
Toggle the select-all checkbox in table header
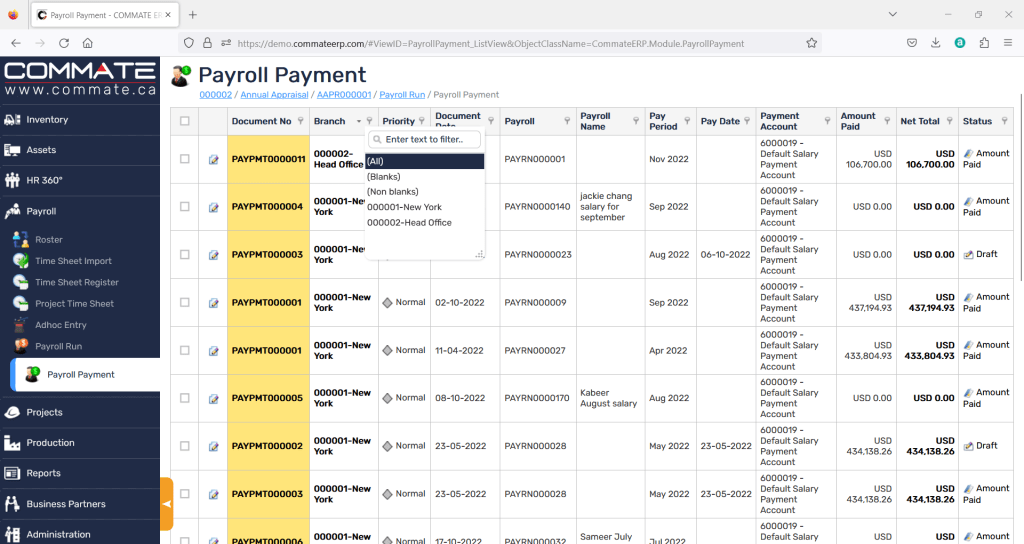pyautogui.click(x=184, y=121)
